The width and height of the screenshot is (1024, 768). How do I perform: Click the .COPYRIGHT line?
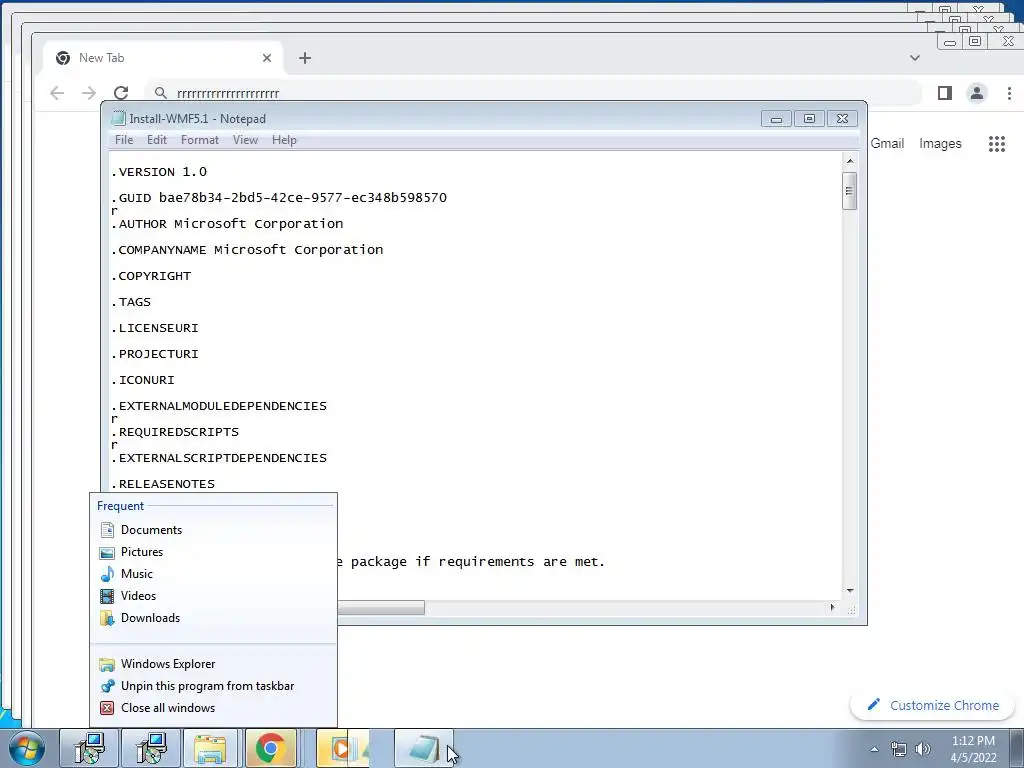click(151, 276)
